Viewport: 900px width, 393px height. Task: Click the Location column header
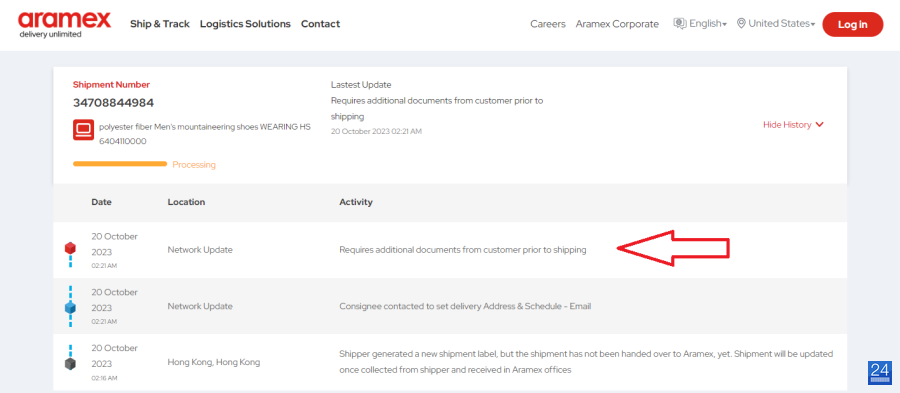(x=186, y=202)
